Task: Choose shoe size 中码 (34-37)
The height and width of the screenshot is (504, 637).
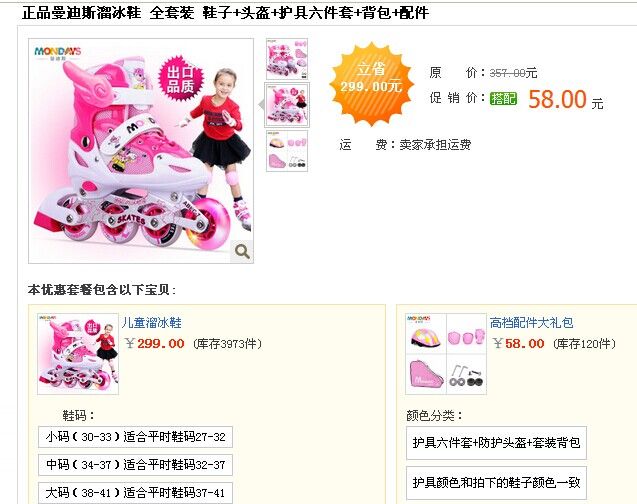Action: click(135, 465)
